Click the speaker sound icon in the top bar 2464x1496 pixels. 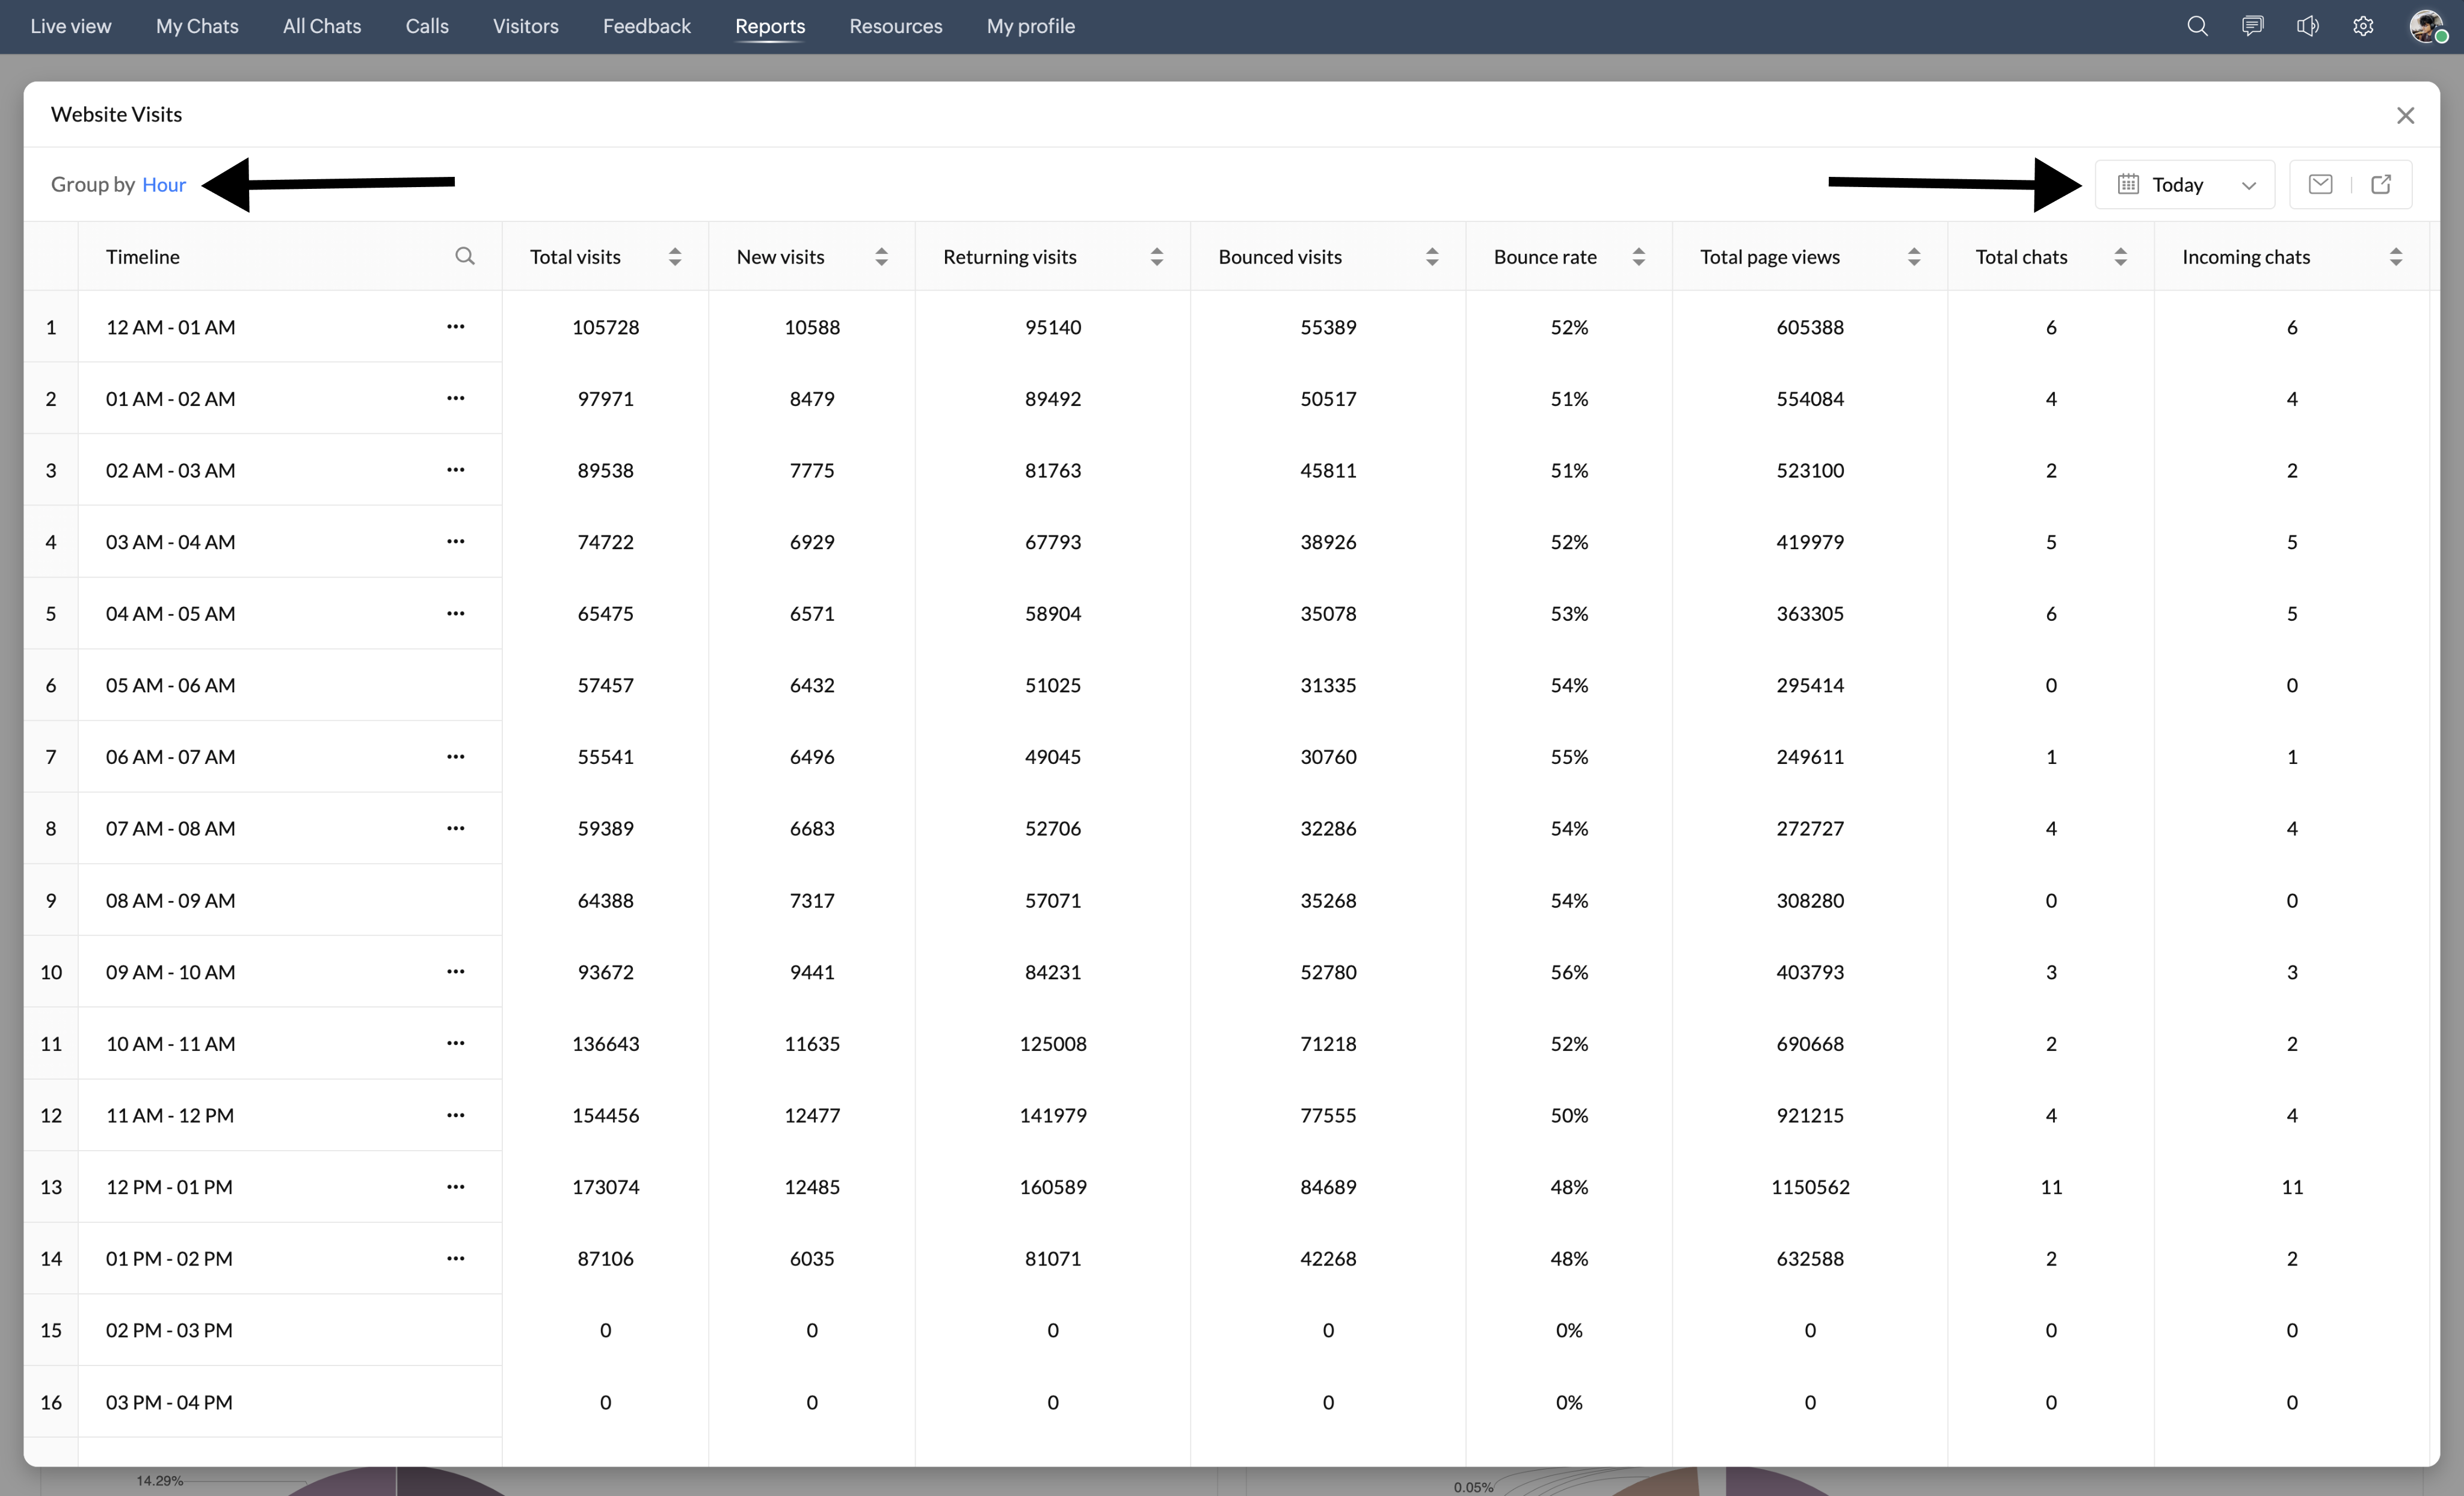pos(2307,26)
